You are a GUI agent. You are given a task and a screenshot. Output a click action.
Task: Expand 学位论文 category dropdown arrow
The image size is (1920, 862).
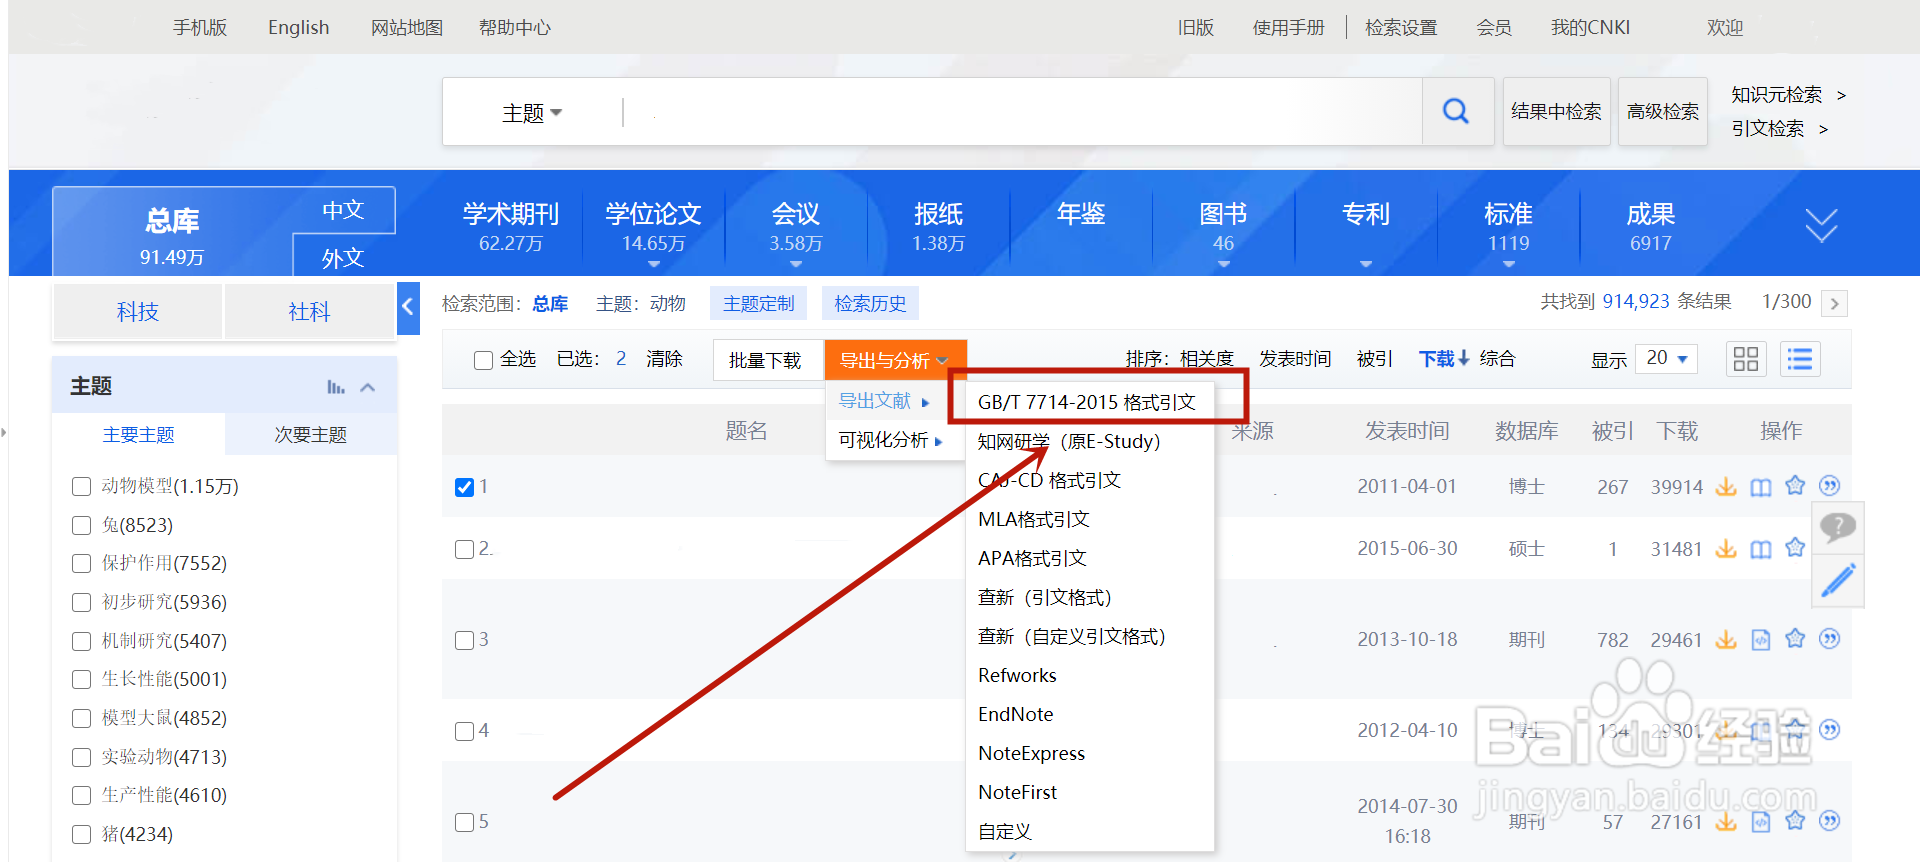tap(653, 264)
